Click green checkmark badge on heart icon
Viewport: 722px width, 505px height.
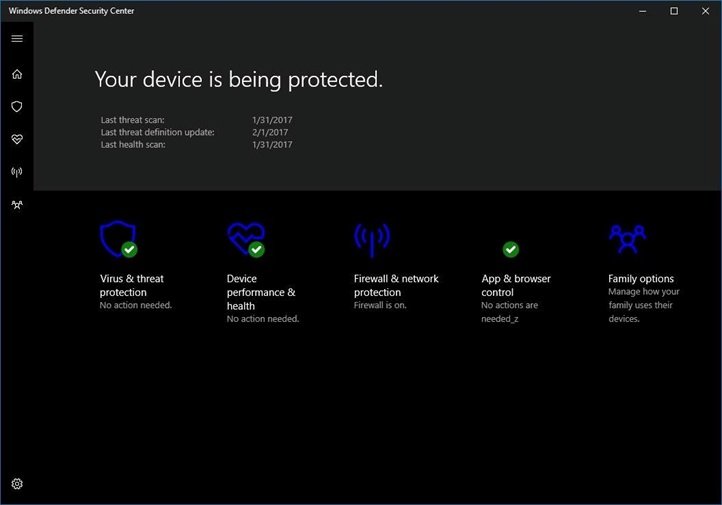point(256,250)
